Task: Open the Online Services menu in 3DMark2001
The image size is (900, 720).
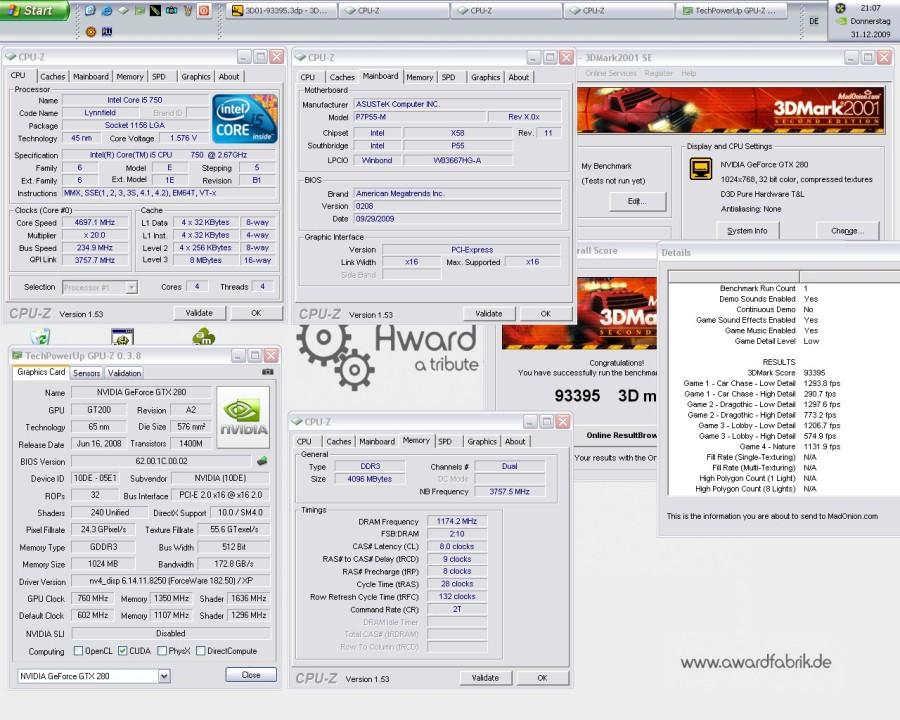Action: [x=611, y=73]
